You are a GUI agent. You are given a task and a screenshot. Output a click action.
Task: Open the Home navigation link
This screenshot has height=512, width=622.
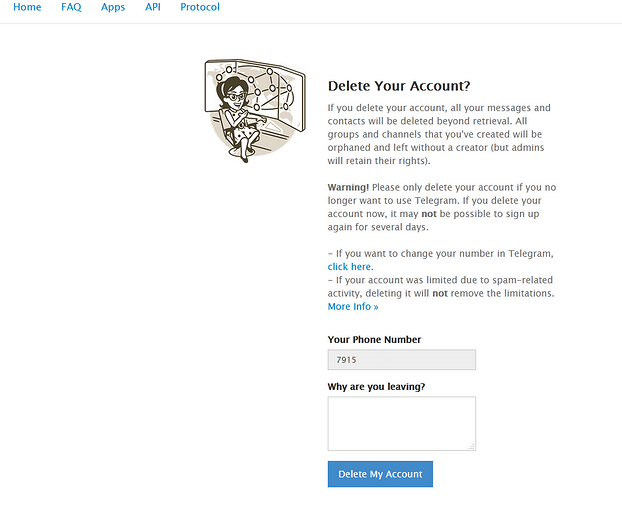27,7
